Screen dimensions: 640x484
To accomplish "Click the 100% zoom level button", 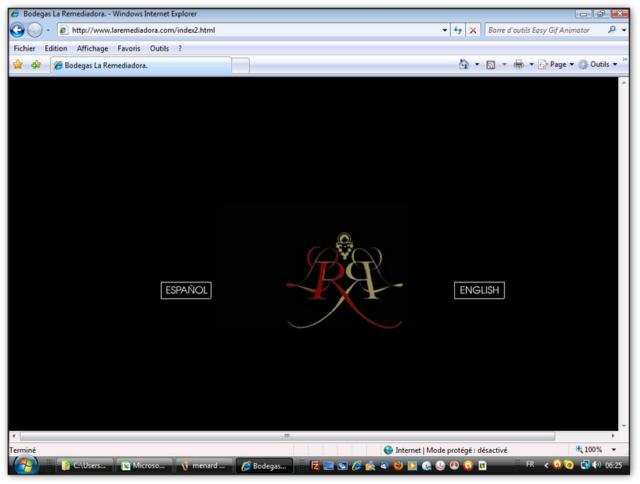I will [589, 450].
